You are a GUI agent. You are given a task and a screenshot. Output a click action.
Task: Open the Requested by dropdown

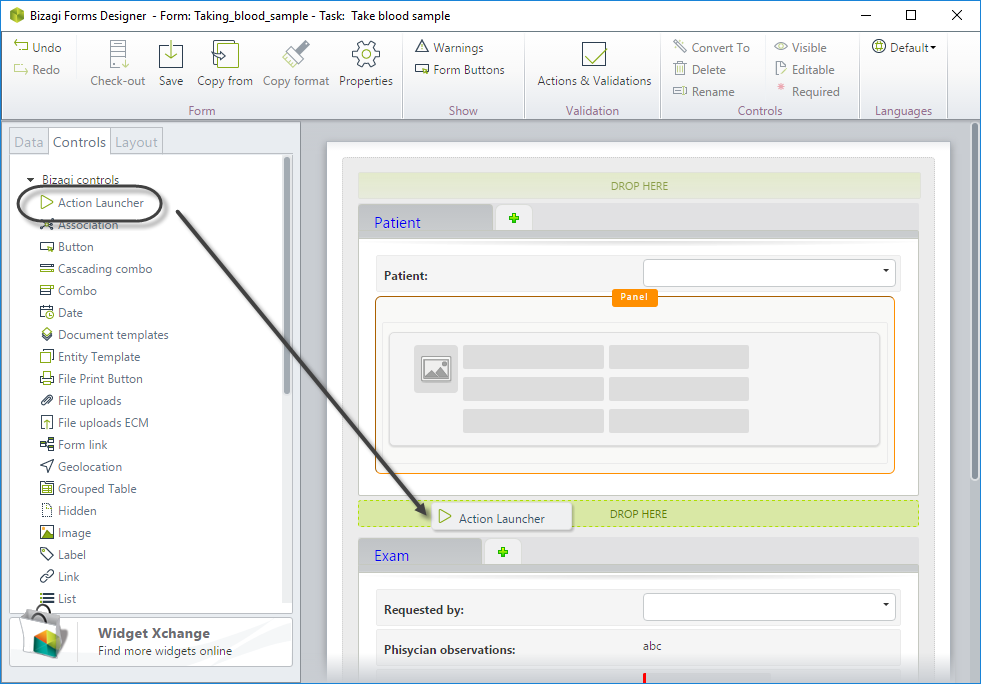pyautogui.click(x=885, y=605)
